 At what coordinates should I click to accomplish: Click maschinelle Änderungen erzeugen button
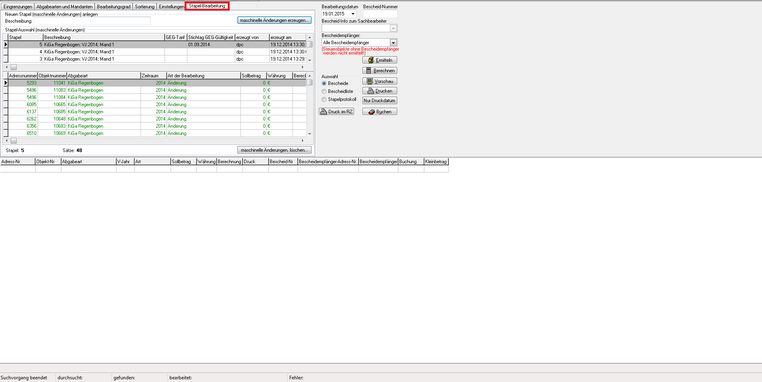[274, 20]
